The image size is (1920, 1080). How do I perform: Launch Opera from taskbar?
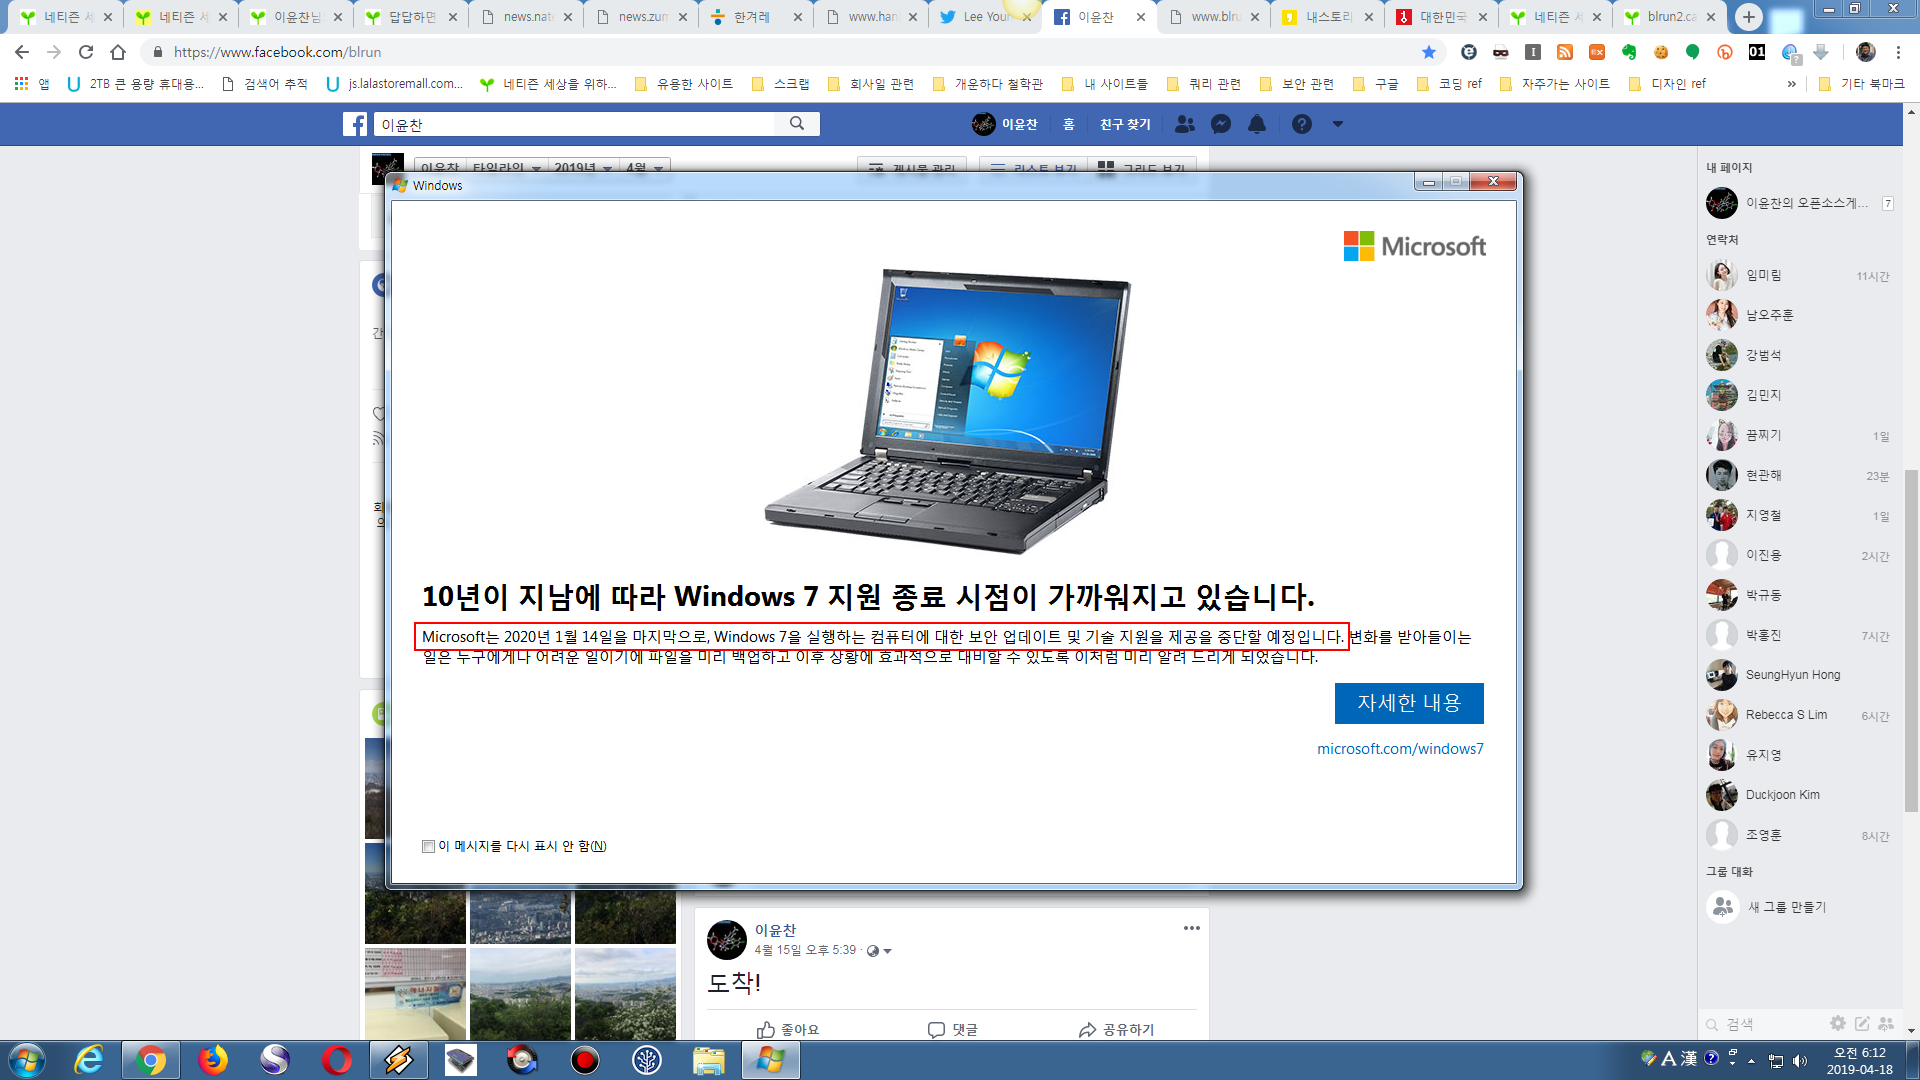(337, 1060)
